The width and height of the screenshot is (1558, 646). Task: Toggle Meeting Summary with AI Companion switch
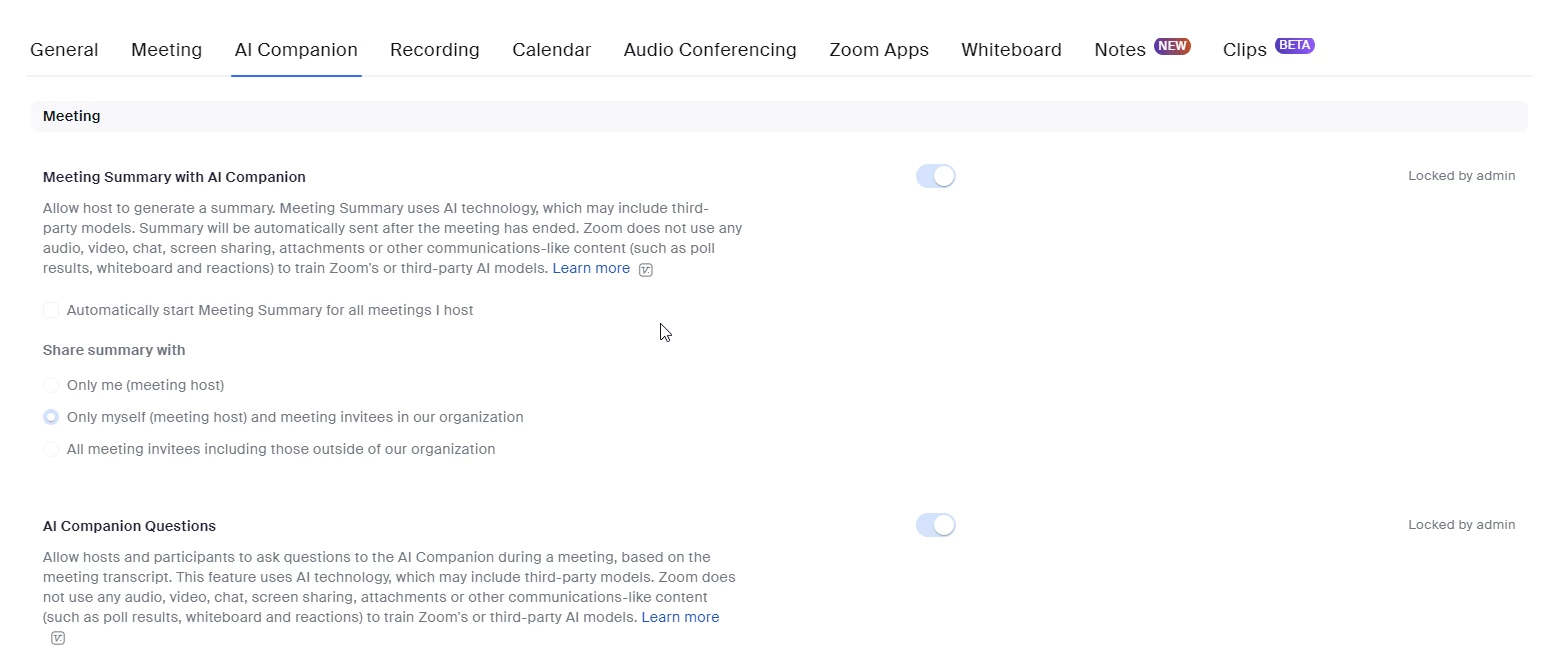point(936,176)
